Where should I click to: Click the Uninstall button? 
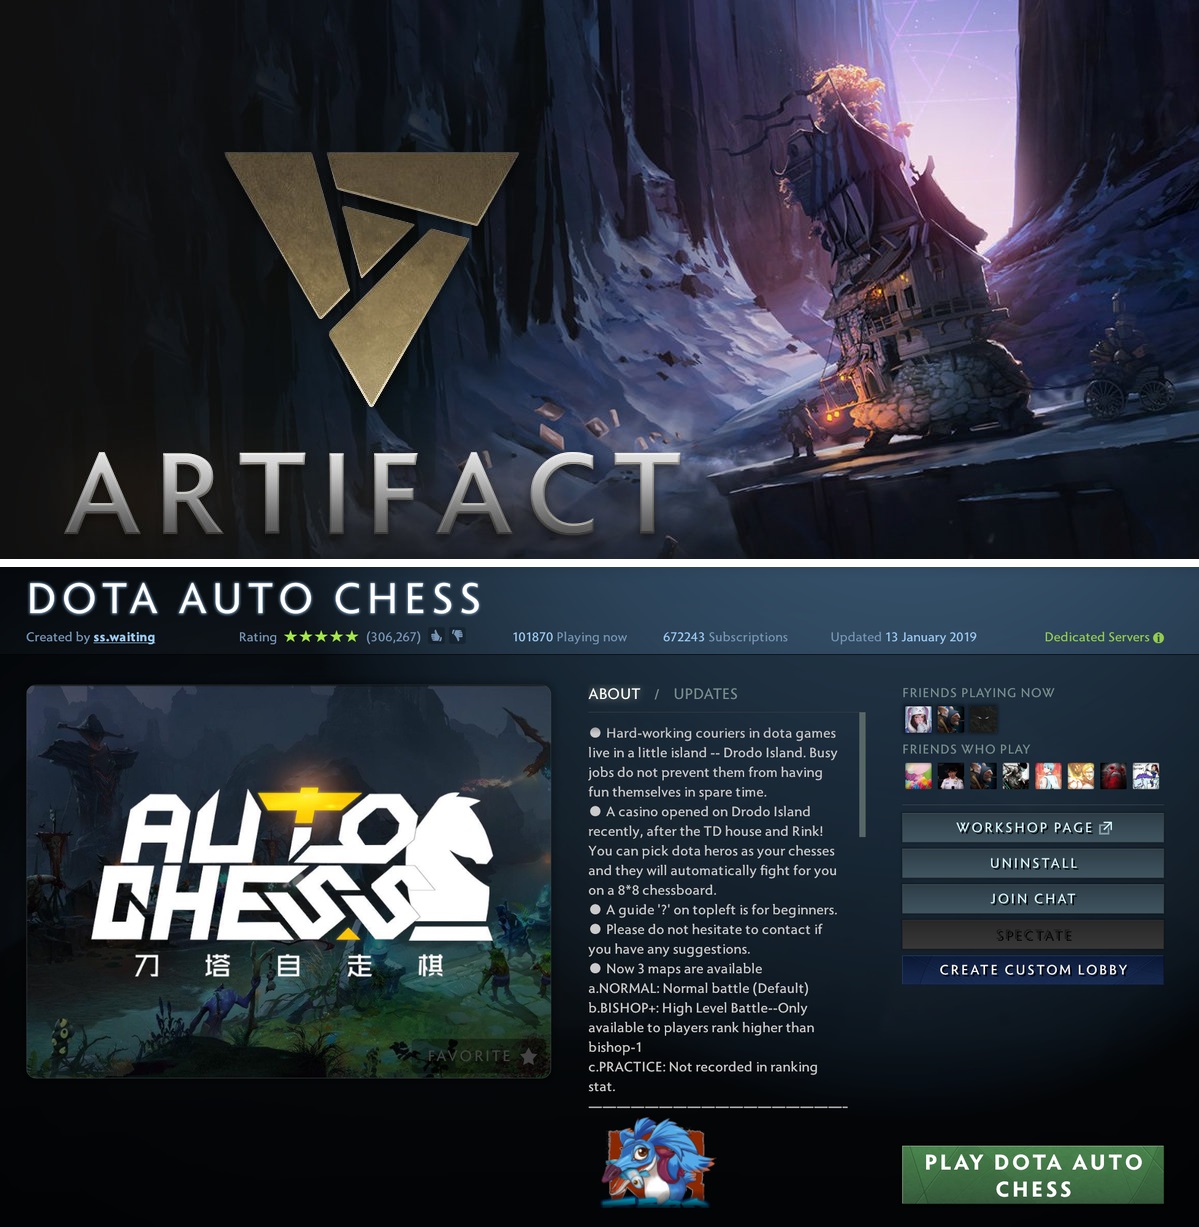click(1033, 863)
